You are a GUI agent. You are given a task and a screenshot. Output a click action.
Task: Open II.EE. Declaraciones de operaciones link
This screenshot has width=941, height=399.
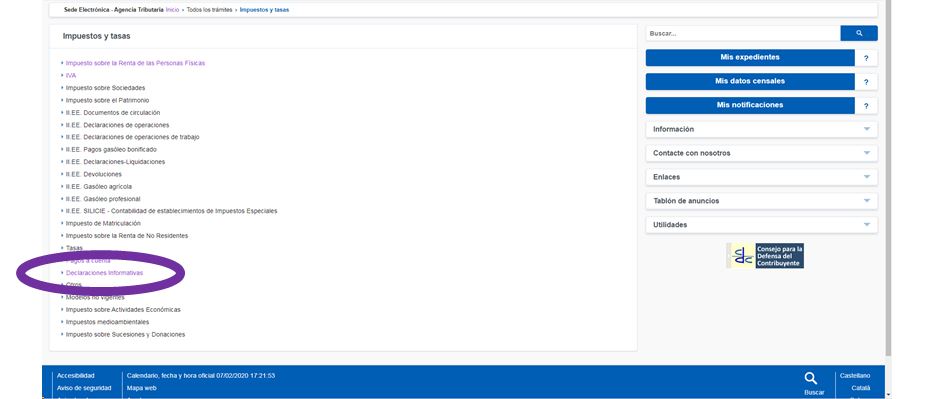117,125
